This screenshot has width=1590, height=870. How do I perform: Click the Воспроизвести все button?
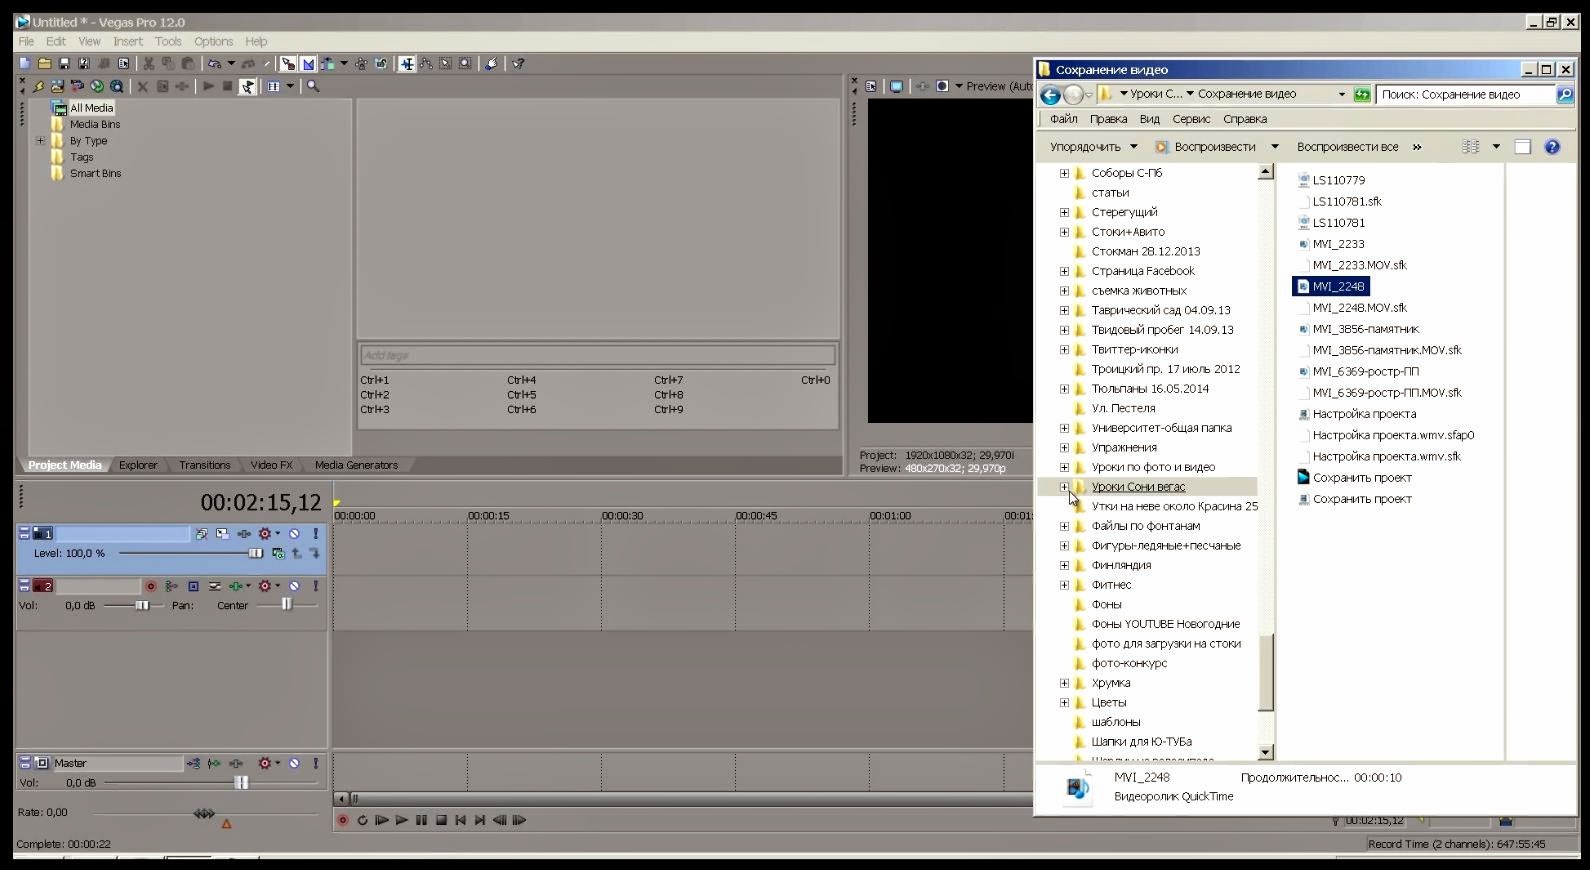coord(1347,147)
